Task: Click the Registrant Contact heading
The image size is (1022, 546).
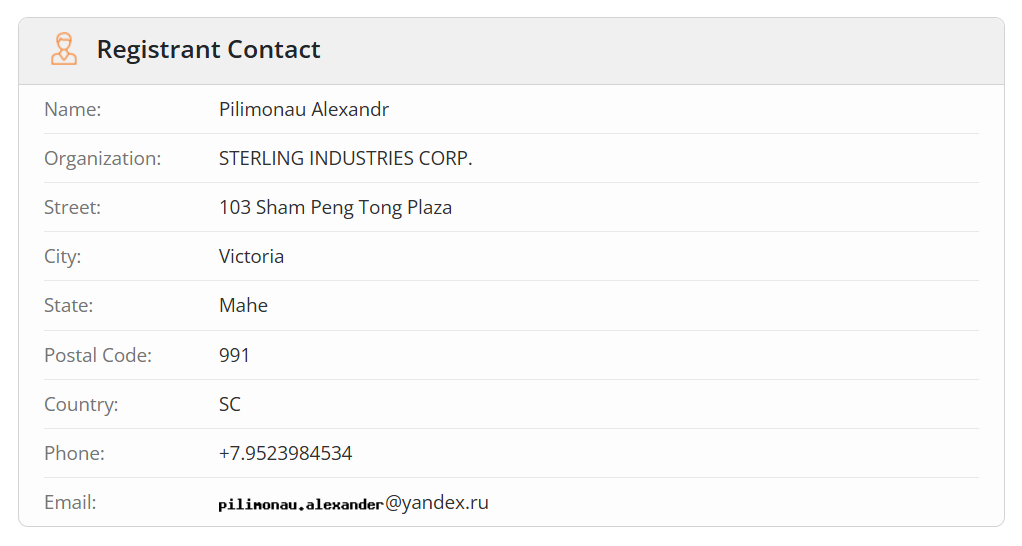Action: [208, 49]
